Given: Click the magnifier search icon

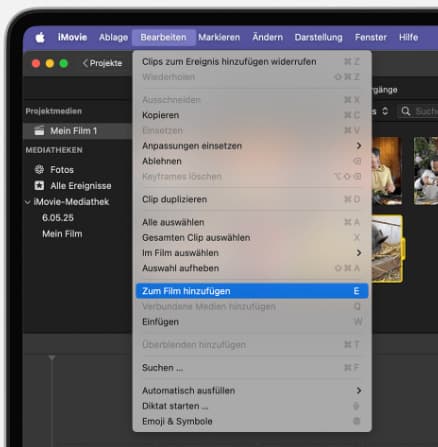Looking at the screenshot, I should tap(406, 111).
